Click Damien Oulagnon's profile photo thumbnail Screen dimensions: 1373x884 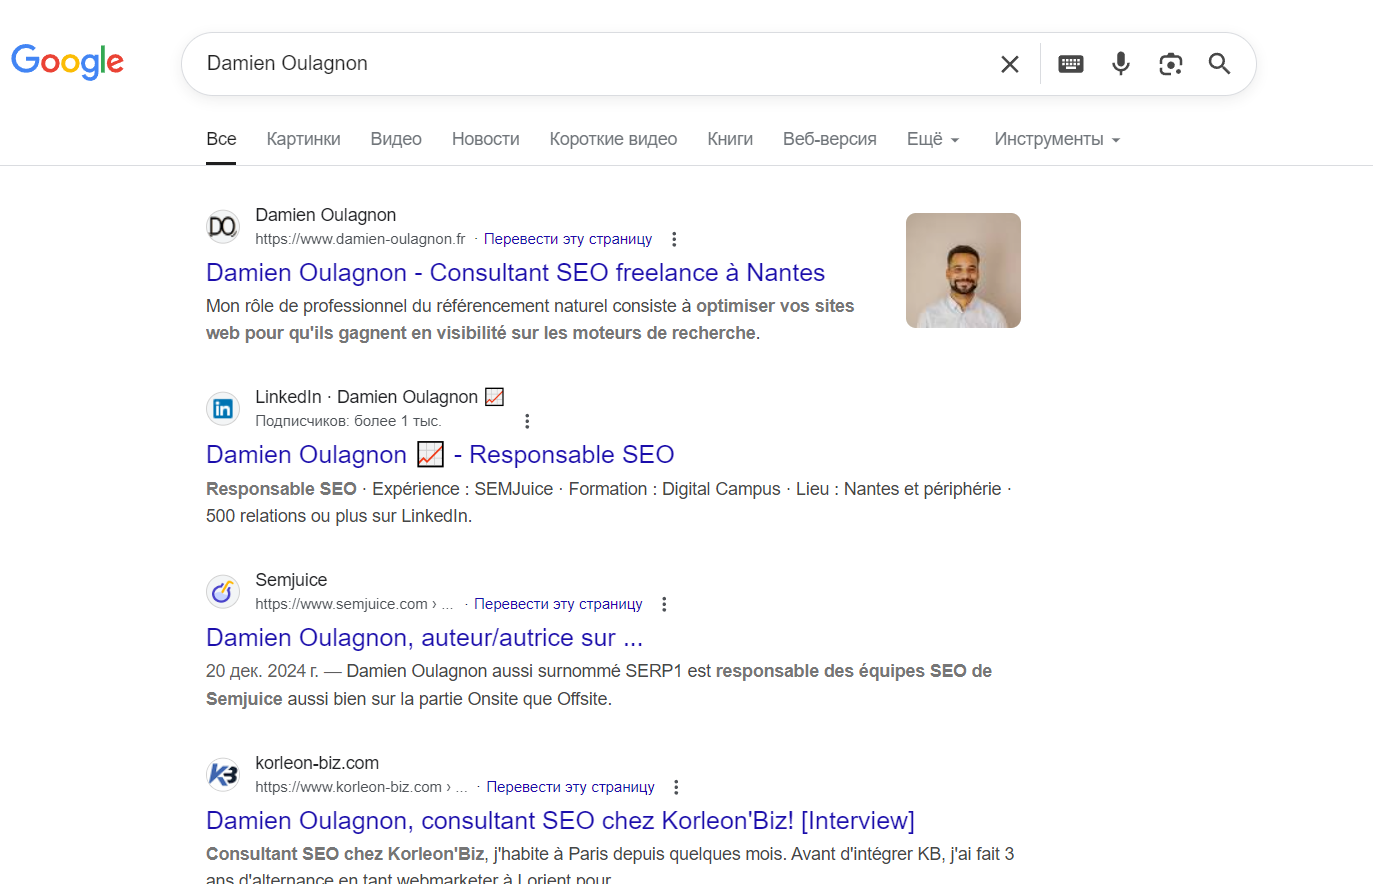point(962,270)
